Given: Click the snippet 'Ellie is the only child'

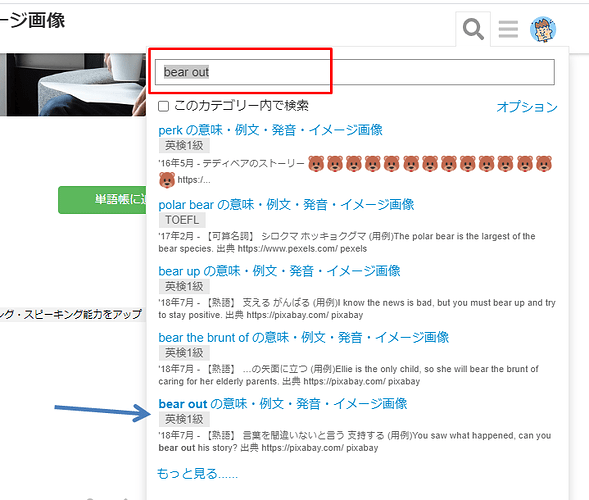Looking at the screenshot, I should point(348,375).
